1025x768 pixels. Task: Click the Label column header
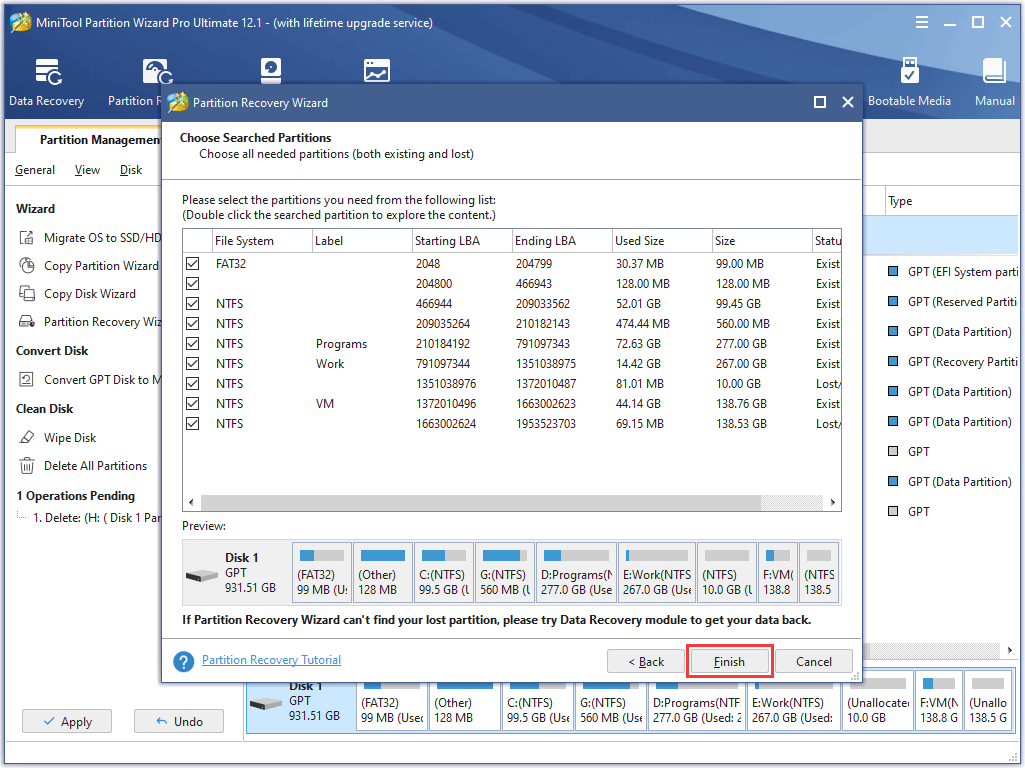tap(362, 241)
